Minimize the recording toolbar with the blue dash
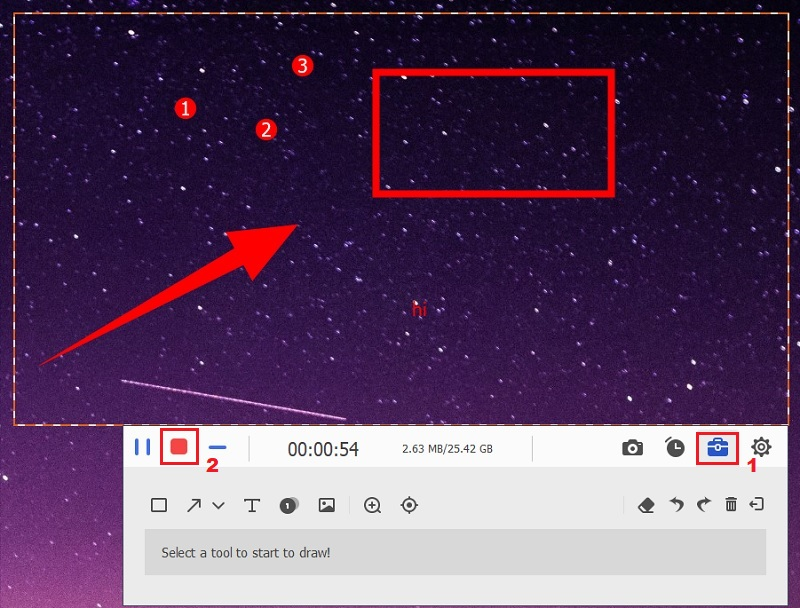The height and width of the screenshot is (608, 800). coord(218,447)
